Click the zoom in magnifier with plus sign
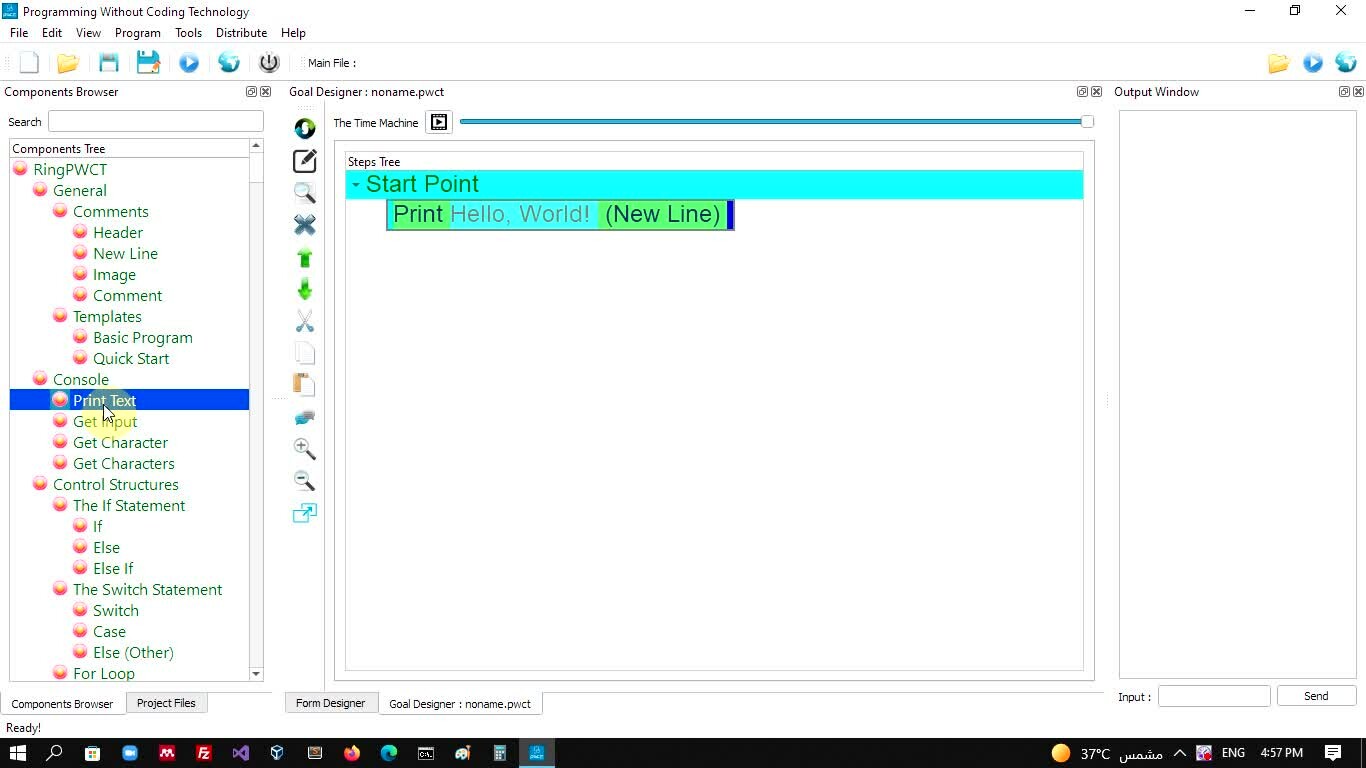This screenshot has height=768, width=1366. (304, 449)
